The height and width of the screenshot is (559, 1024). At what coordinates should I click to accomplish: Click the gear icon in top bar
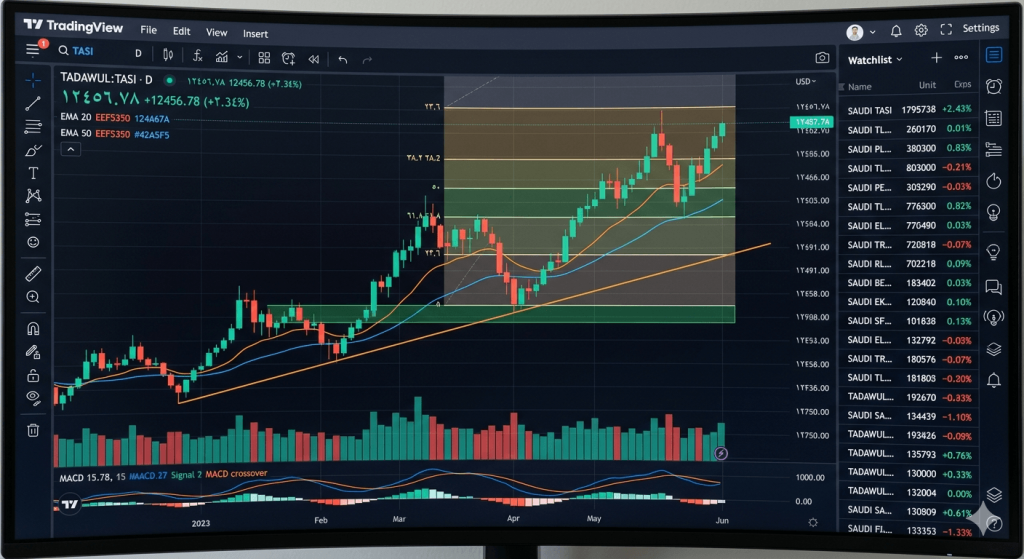[921, 30]
